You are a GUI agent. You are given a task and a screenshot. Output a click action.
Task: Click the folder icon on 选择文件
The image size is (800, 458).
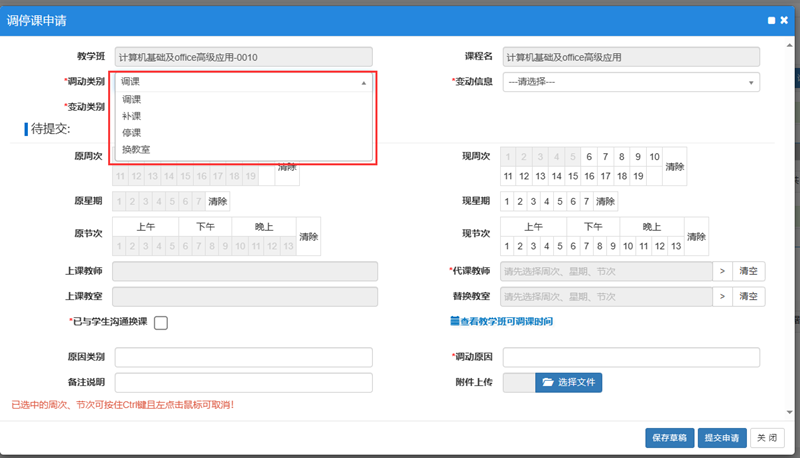point(547,382)
